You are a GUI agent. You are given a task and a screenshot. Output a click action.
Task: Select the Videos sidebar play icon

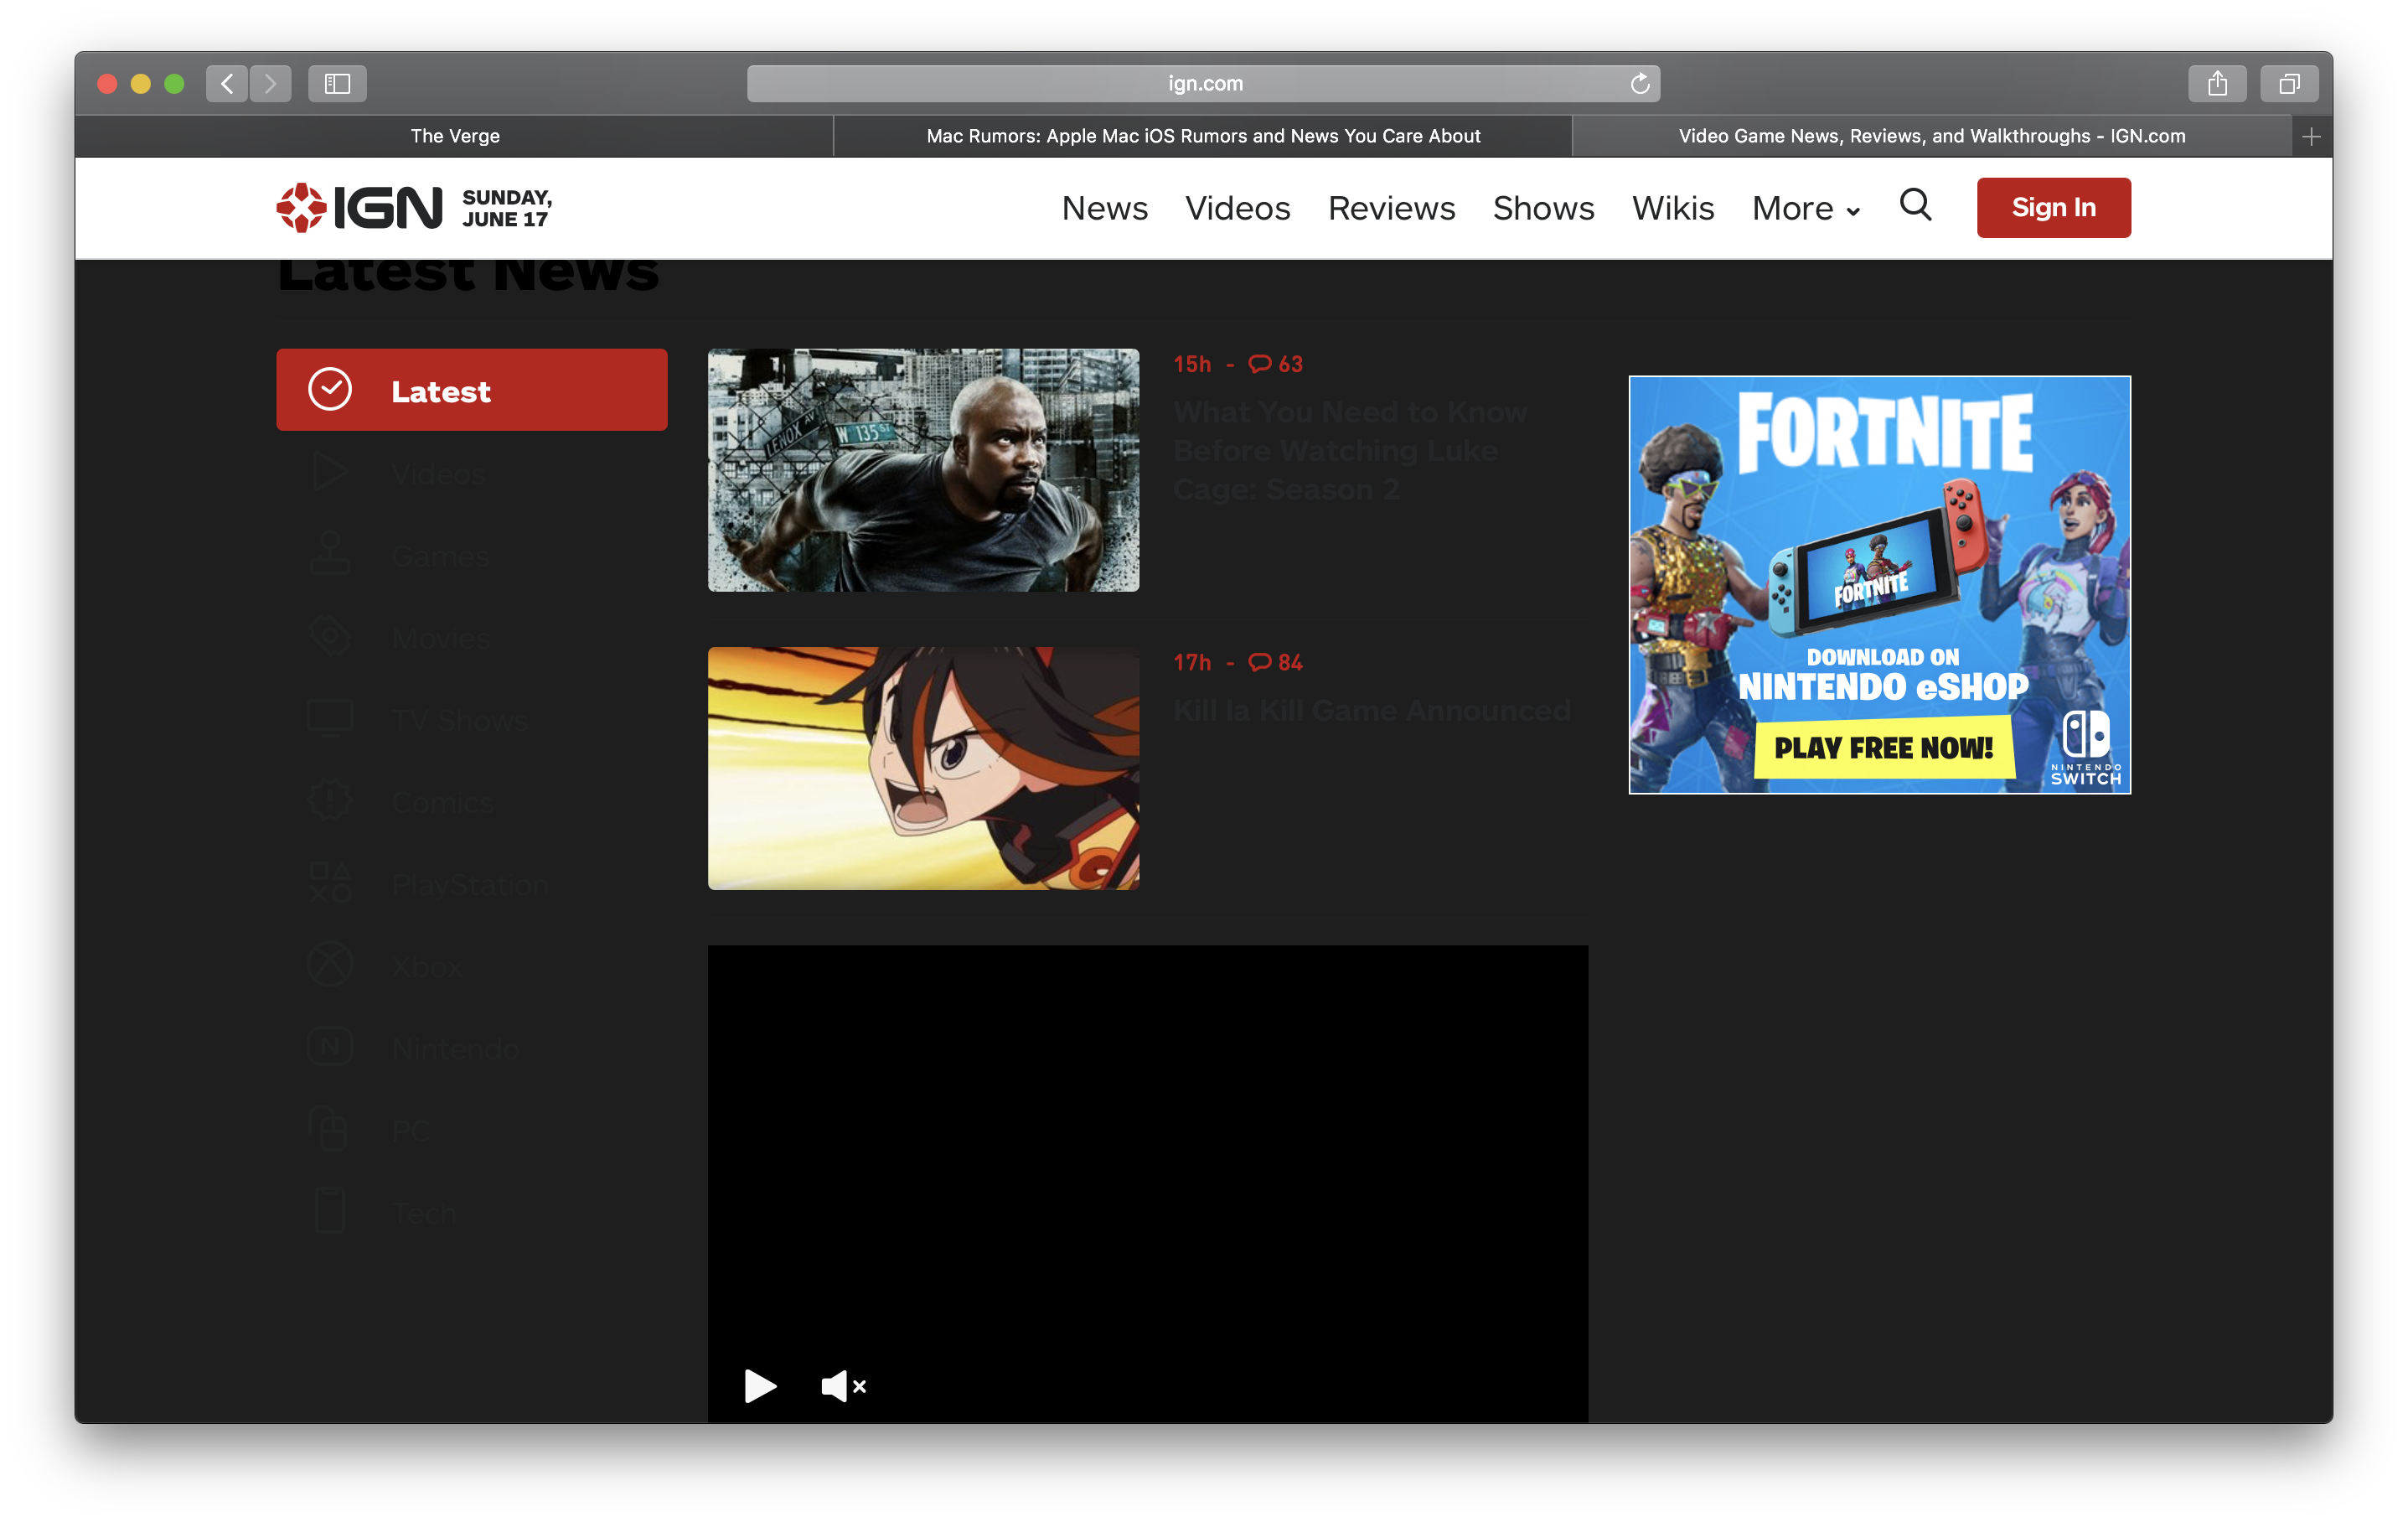329,473
